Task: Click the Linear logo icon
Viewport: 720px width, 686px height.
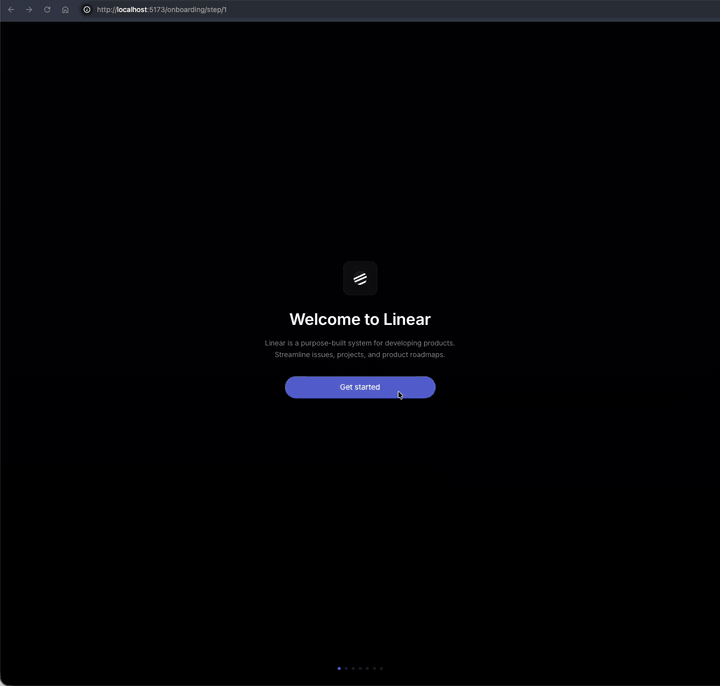Action: tap(360, 278)
